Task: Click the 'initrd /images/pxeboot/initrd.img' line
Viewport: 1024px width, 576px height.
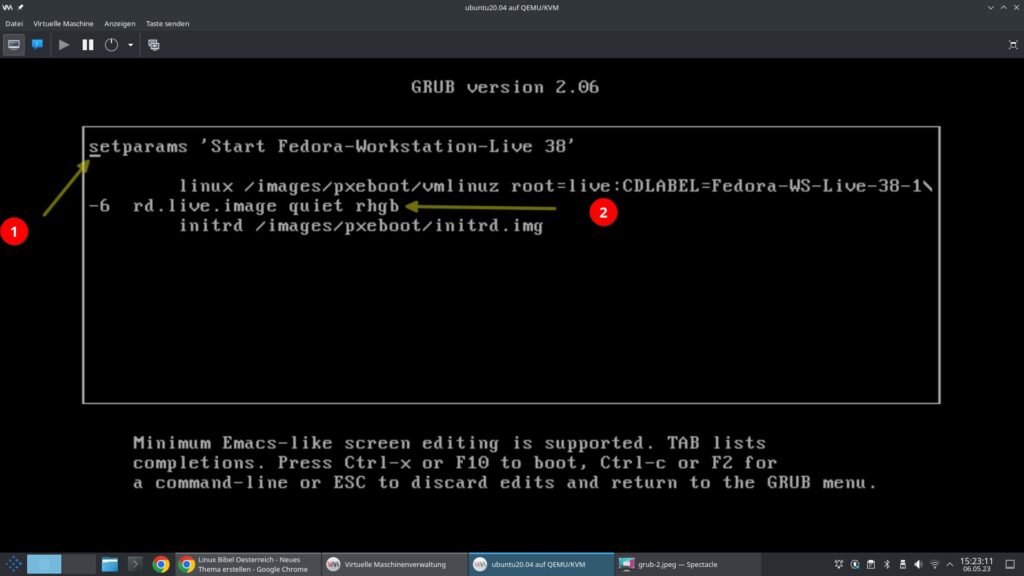Action: [x=361, y=226]
